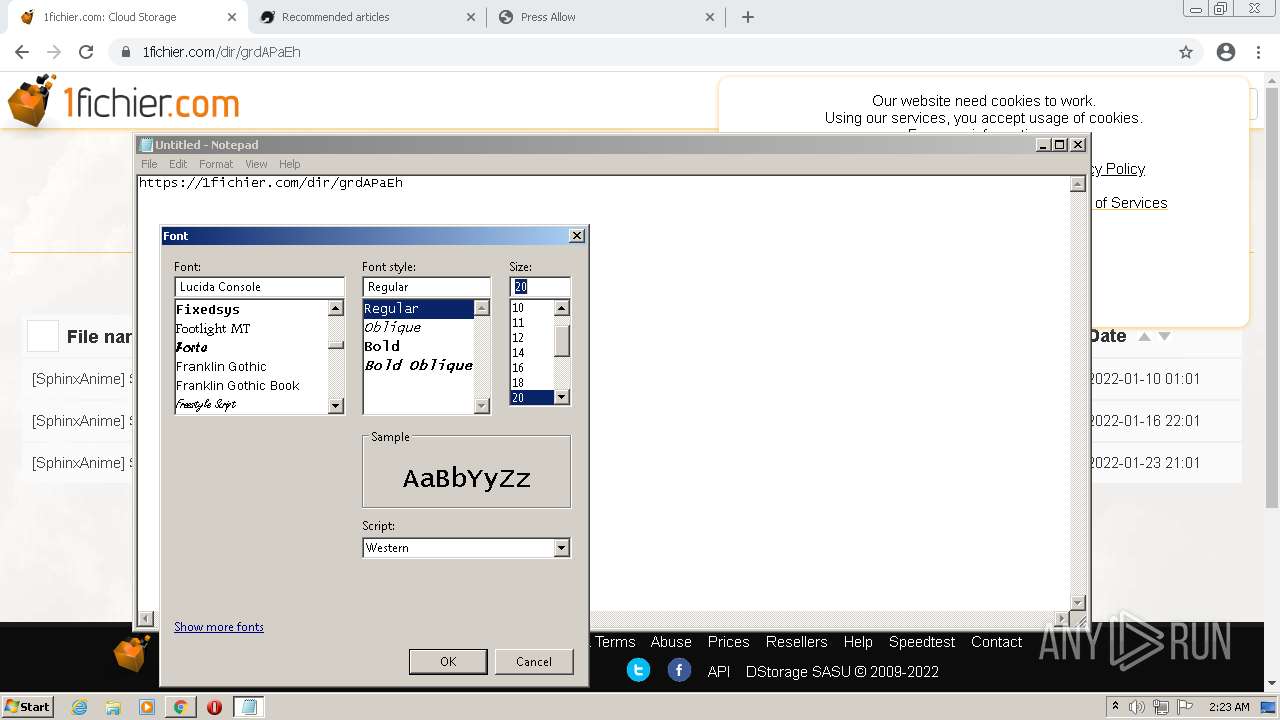Image resolution: width=1280 pixels, height=720 pixels.
Task: Cancel the Font dialog
Action: (534, 661)
